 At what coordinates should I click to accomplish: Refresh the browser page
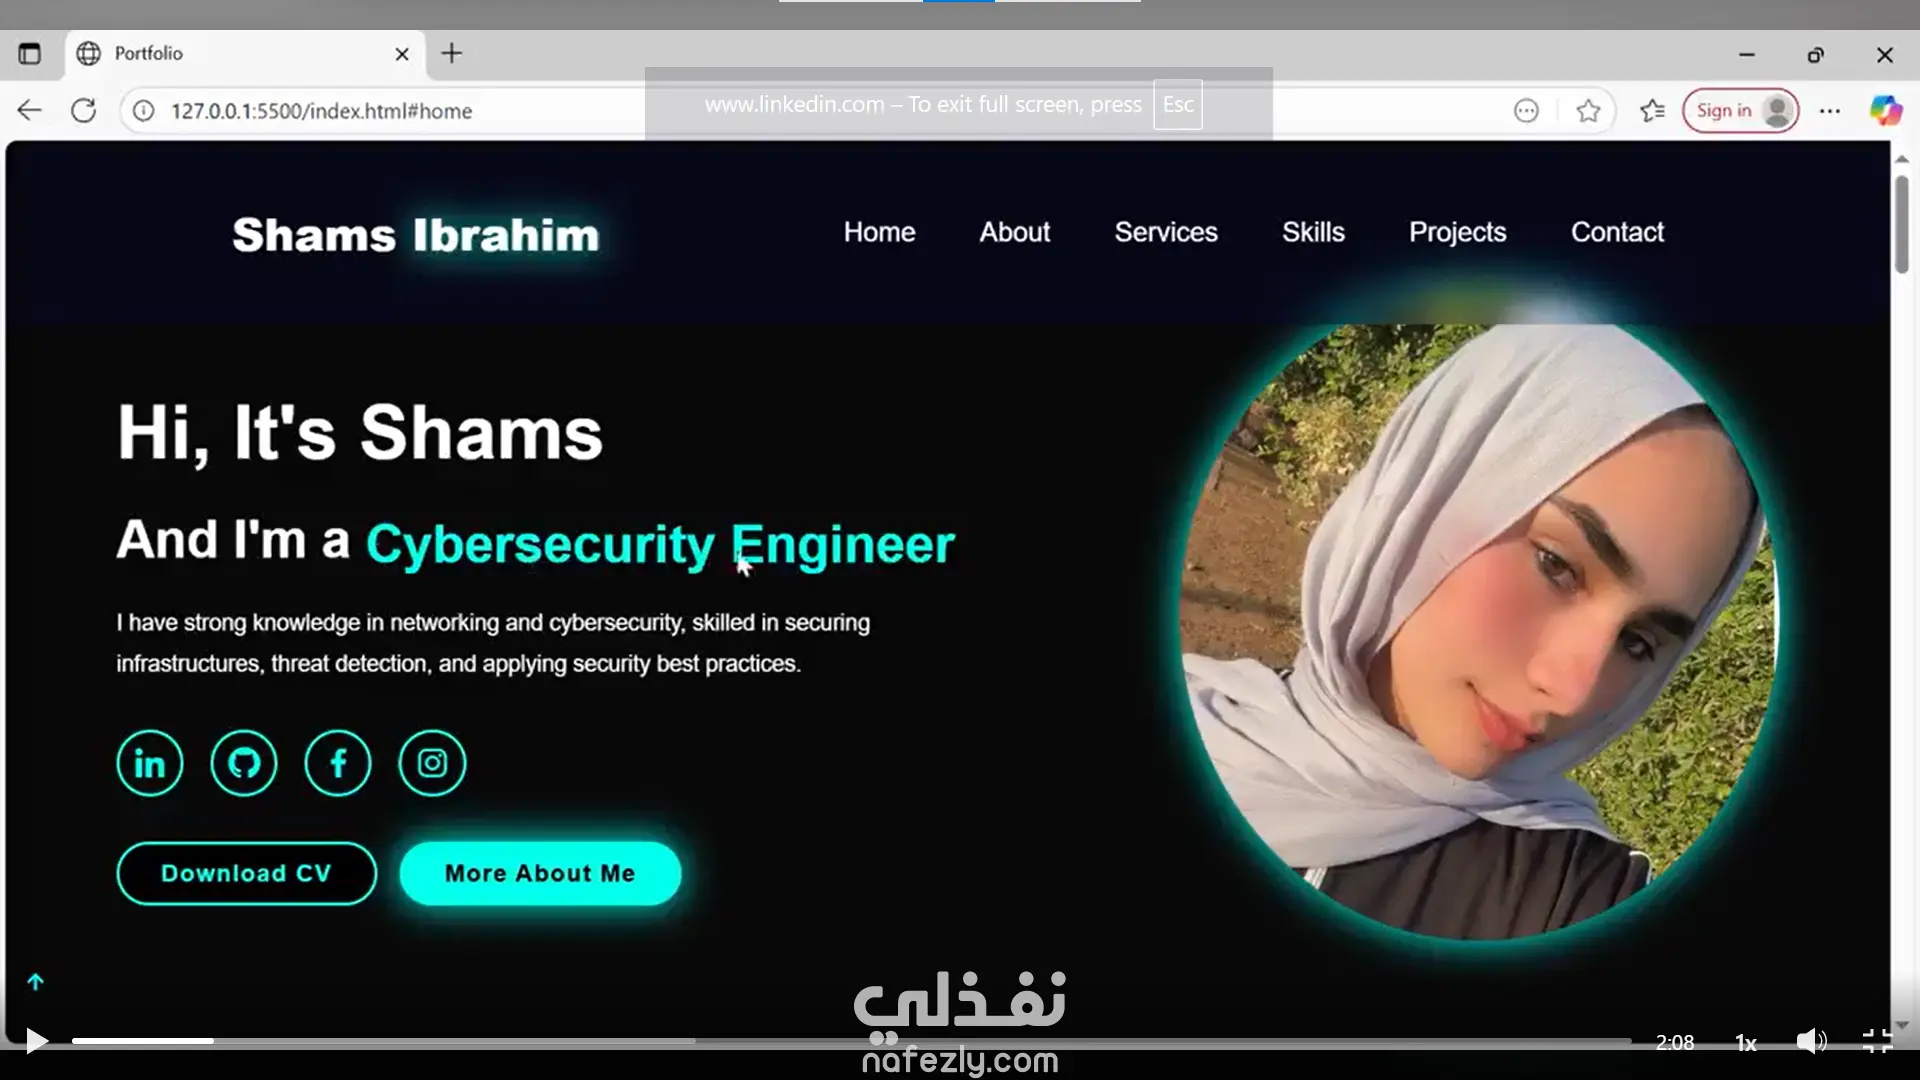pyautogui.click(x=84, y=110)
